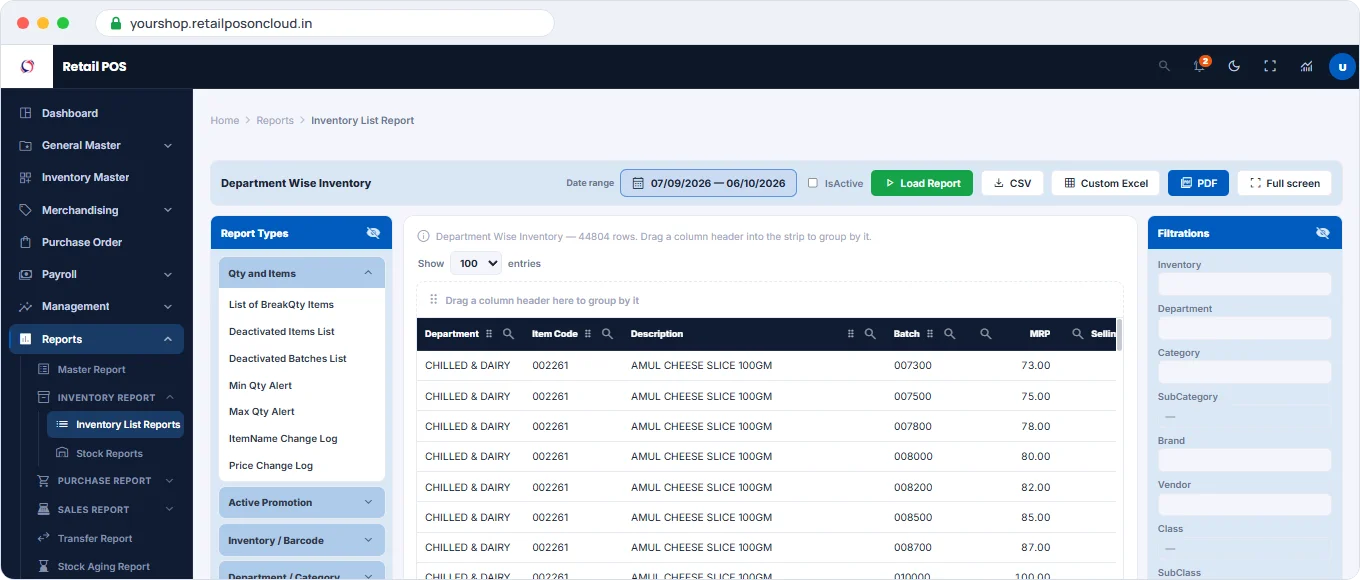Open Purchase Order in the sidebar

coord(97,242)
